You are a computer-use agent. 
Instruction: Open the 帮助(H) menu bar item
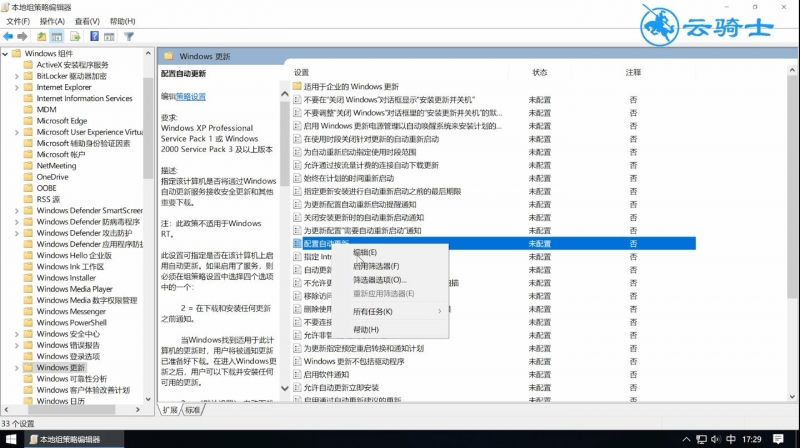[122, 21]
